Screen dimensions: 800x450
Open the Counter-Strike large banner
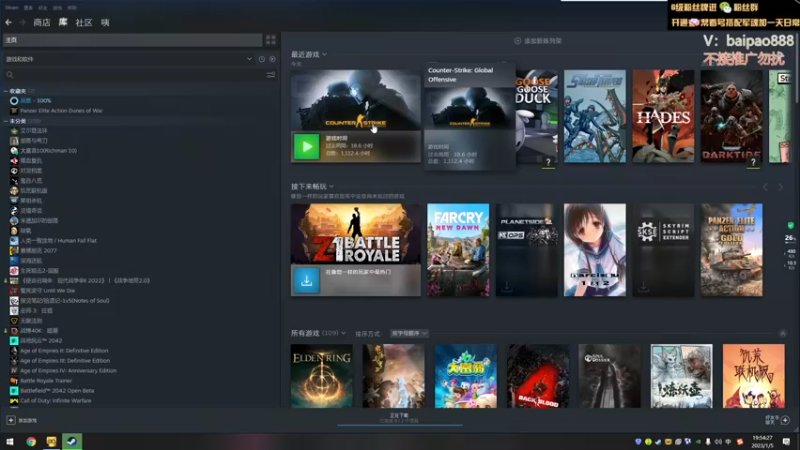click(x=356, y=100)
